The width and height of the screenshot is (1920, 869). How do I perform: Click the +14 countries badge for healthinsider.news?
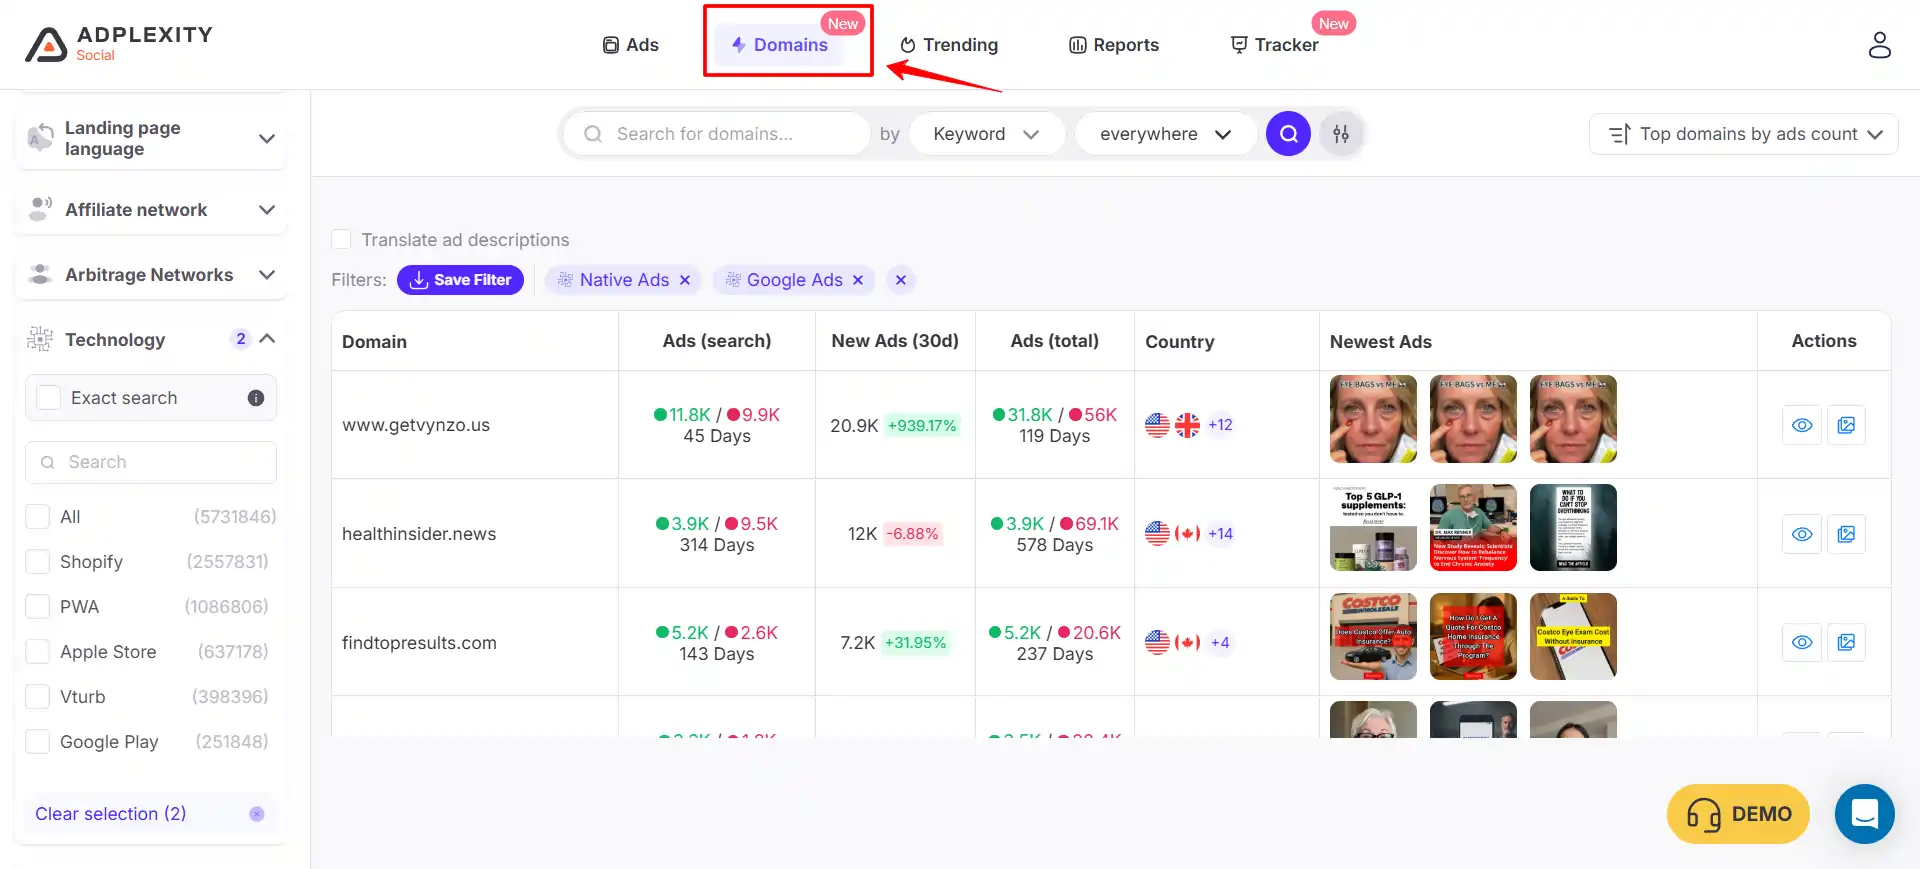[1220, 534]
